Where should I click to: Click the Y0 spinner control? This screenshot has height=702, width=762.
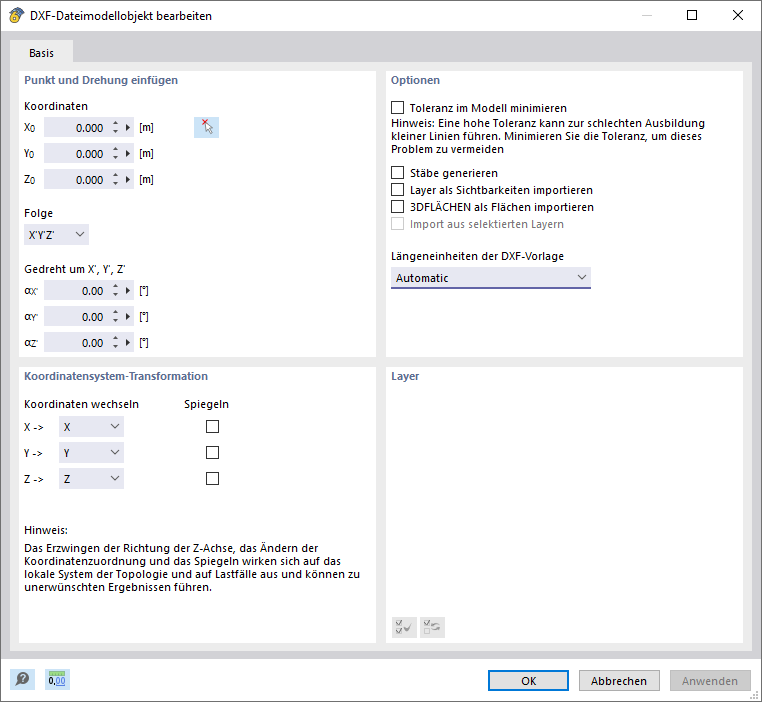[x=115, y=154]
